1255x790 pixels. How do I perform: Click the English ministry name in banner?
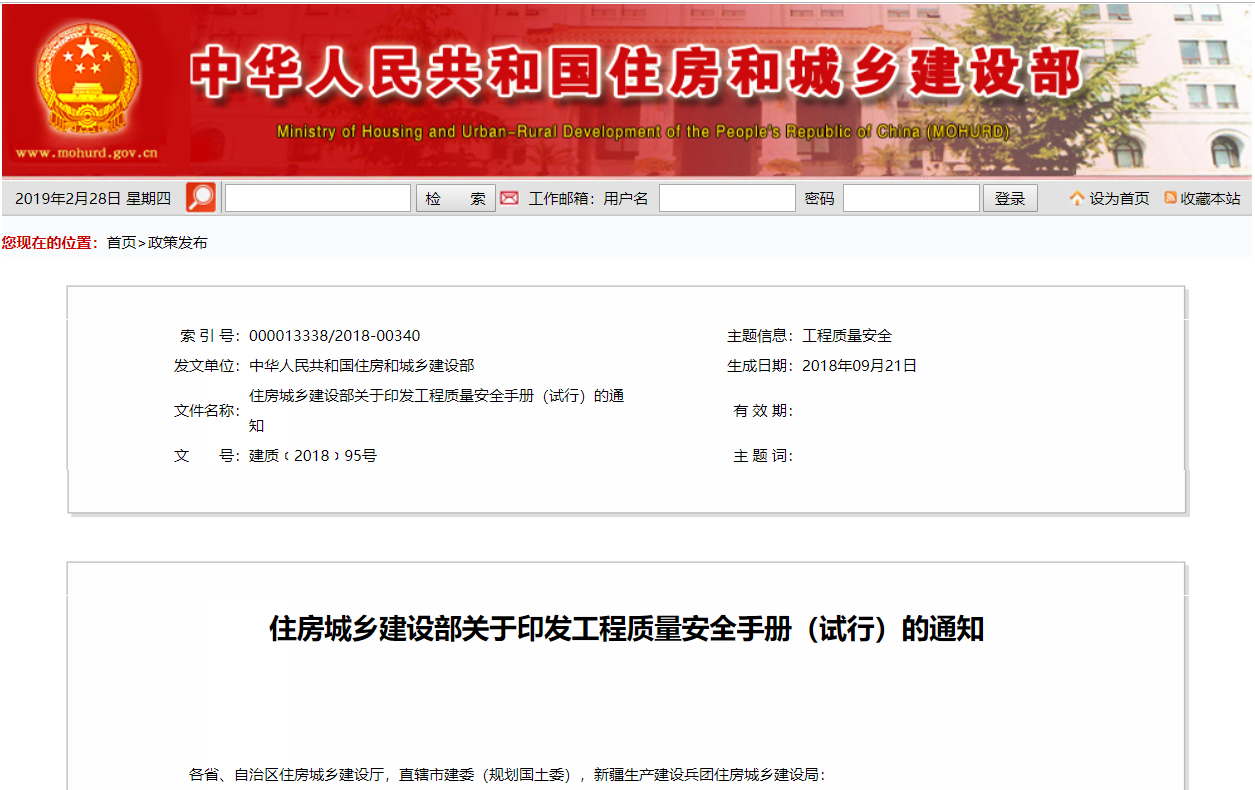(x=643, y=132)
